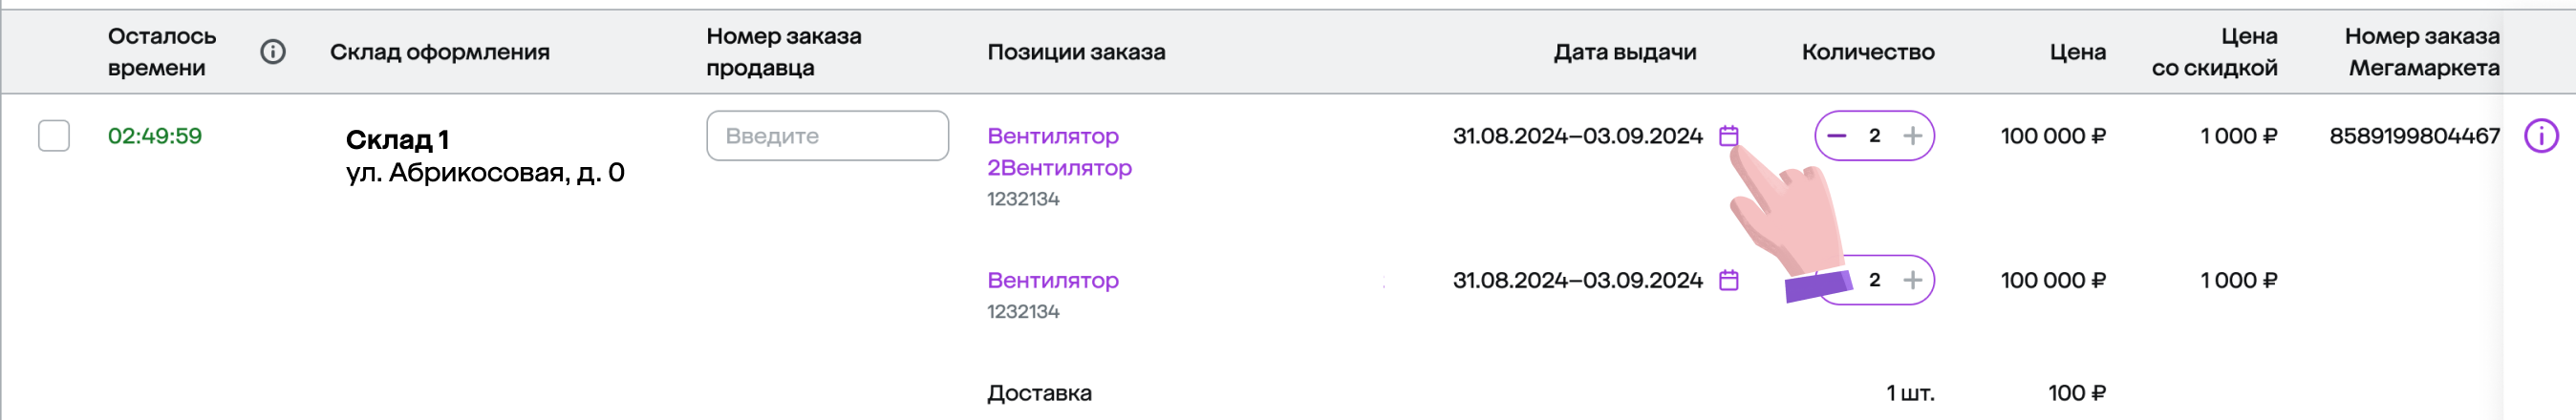
Task: Open purple info icon next to order 8589199804467
Action: (x=2541, y=136)
